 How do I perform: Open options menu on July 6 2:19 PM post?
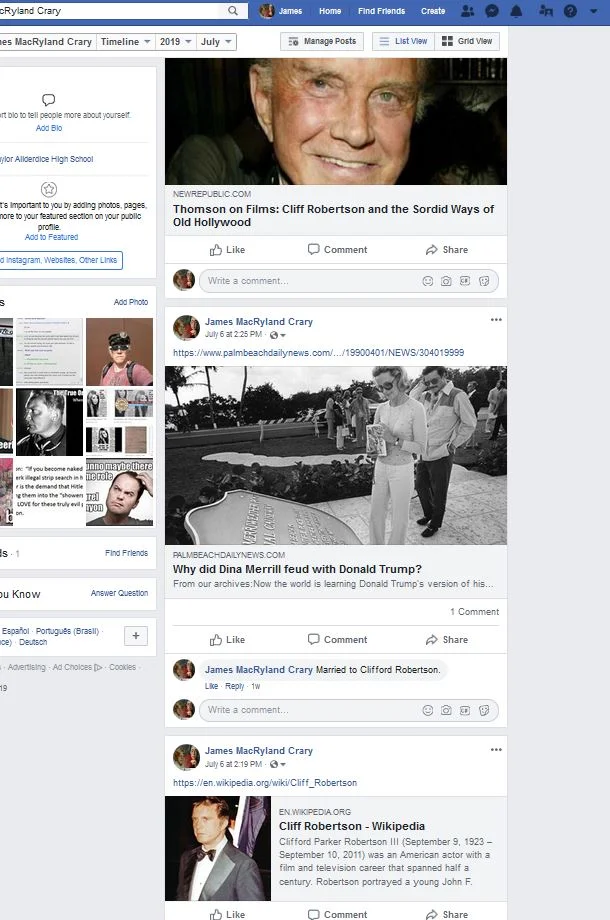pos(496,750)
